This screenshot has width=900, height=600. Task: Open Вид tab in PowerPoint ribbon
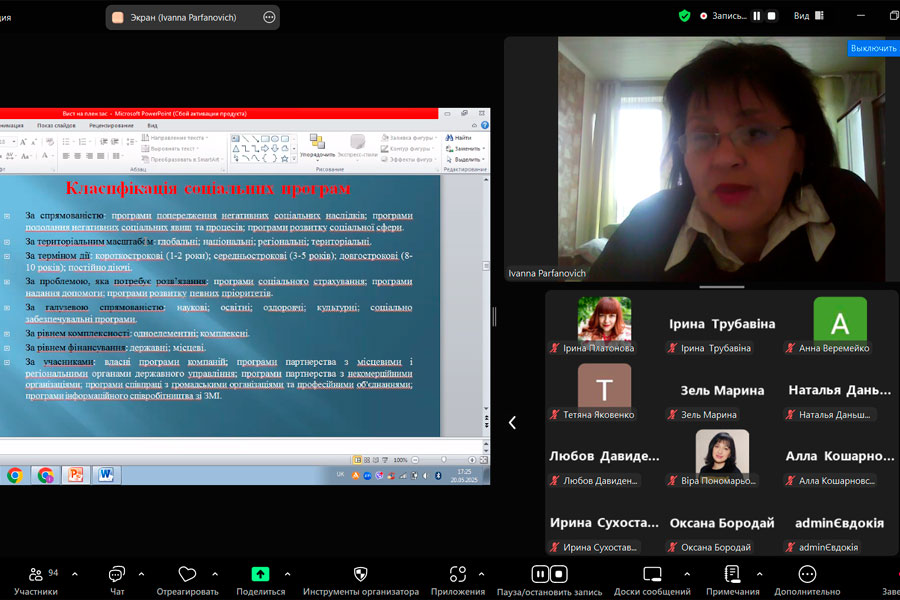pyautogui.click(x=152, y=125)
